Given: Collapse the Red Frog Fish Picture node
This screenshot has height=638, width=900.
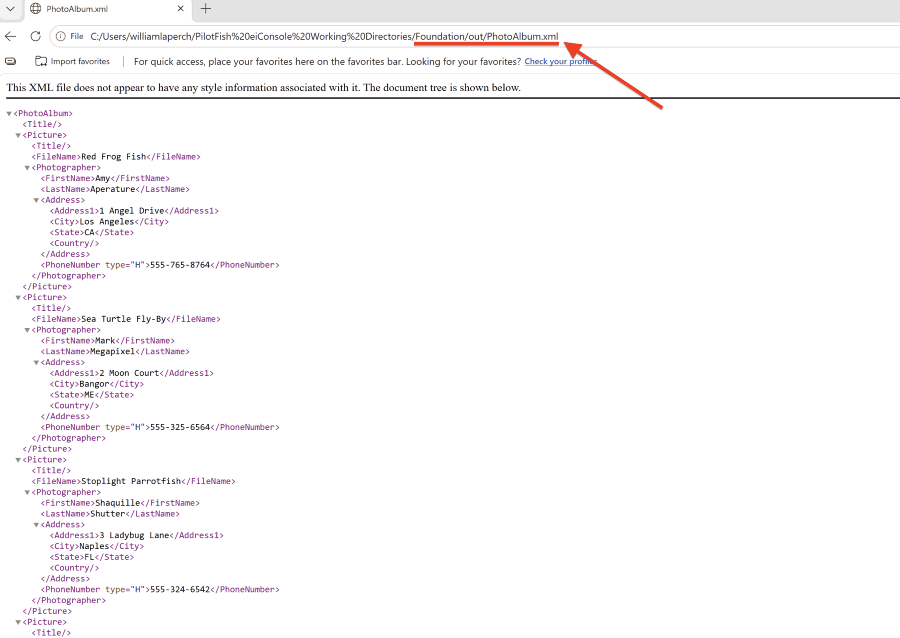Looking at the screenshot, I should (x=18, y=135).
